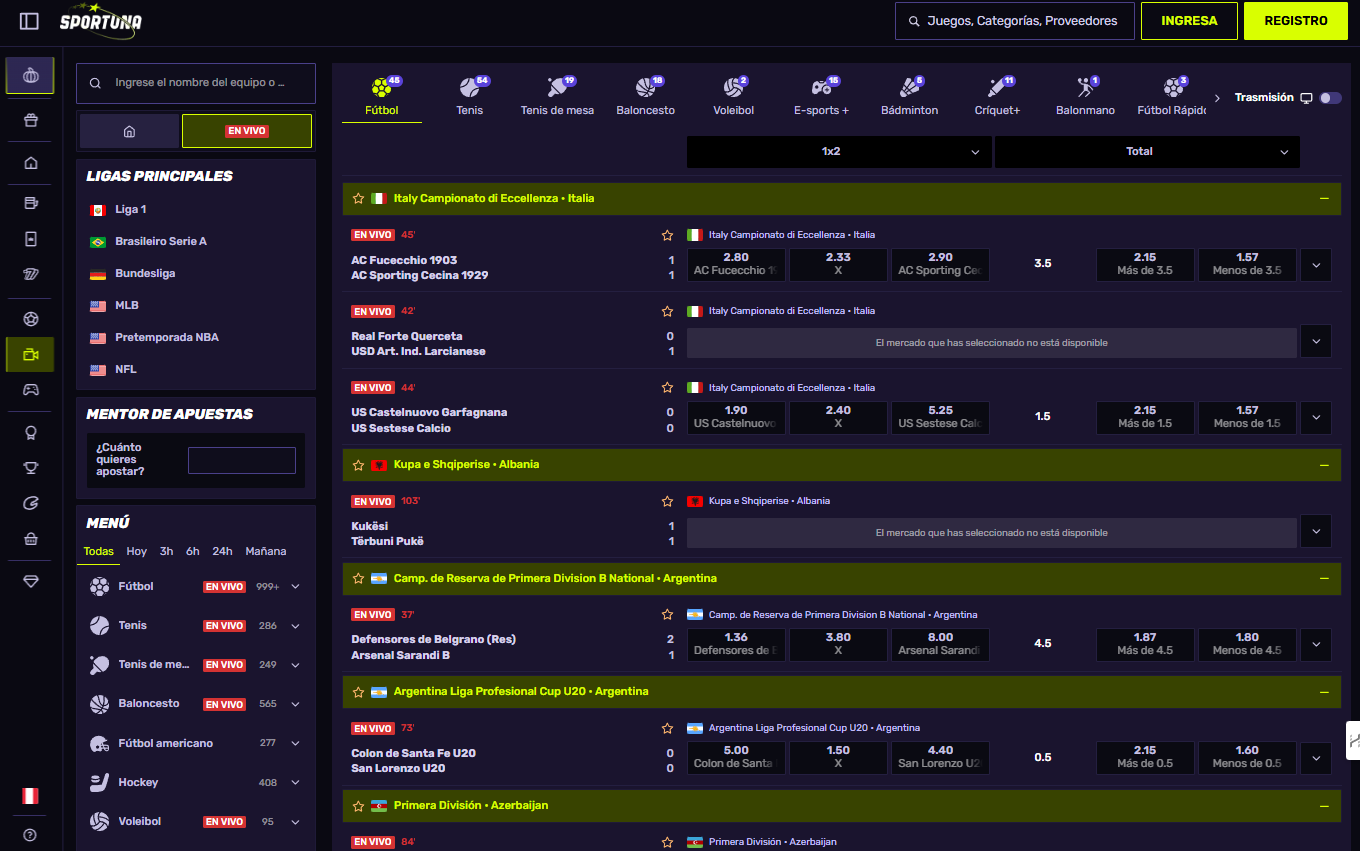Open the Total market dropdown
This screenshot has height=851, width=1360.
[x=1146, y=152]
